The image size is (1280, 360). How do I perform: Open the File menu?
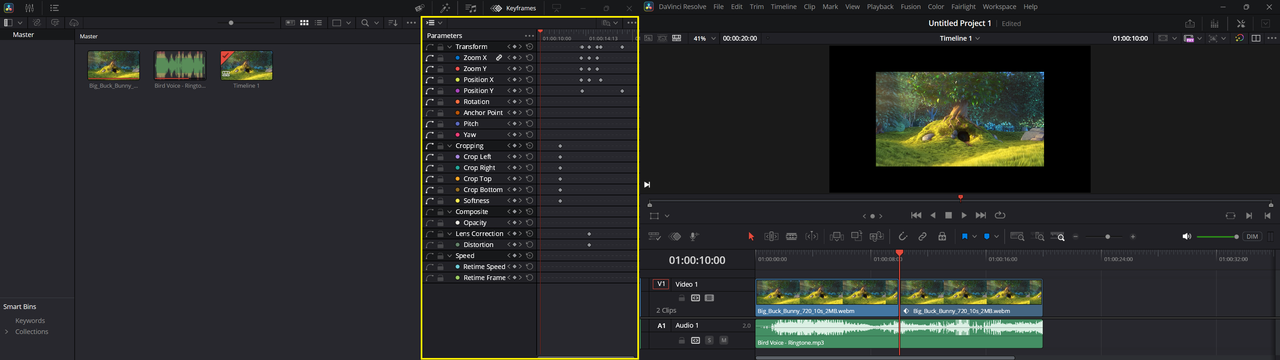719,7
